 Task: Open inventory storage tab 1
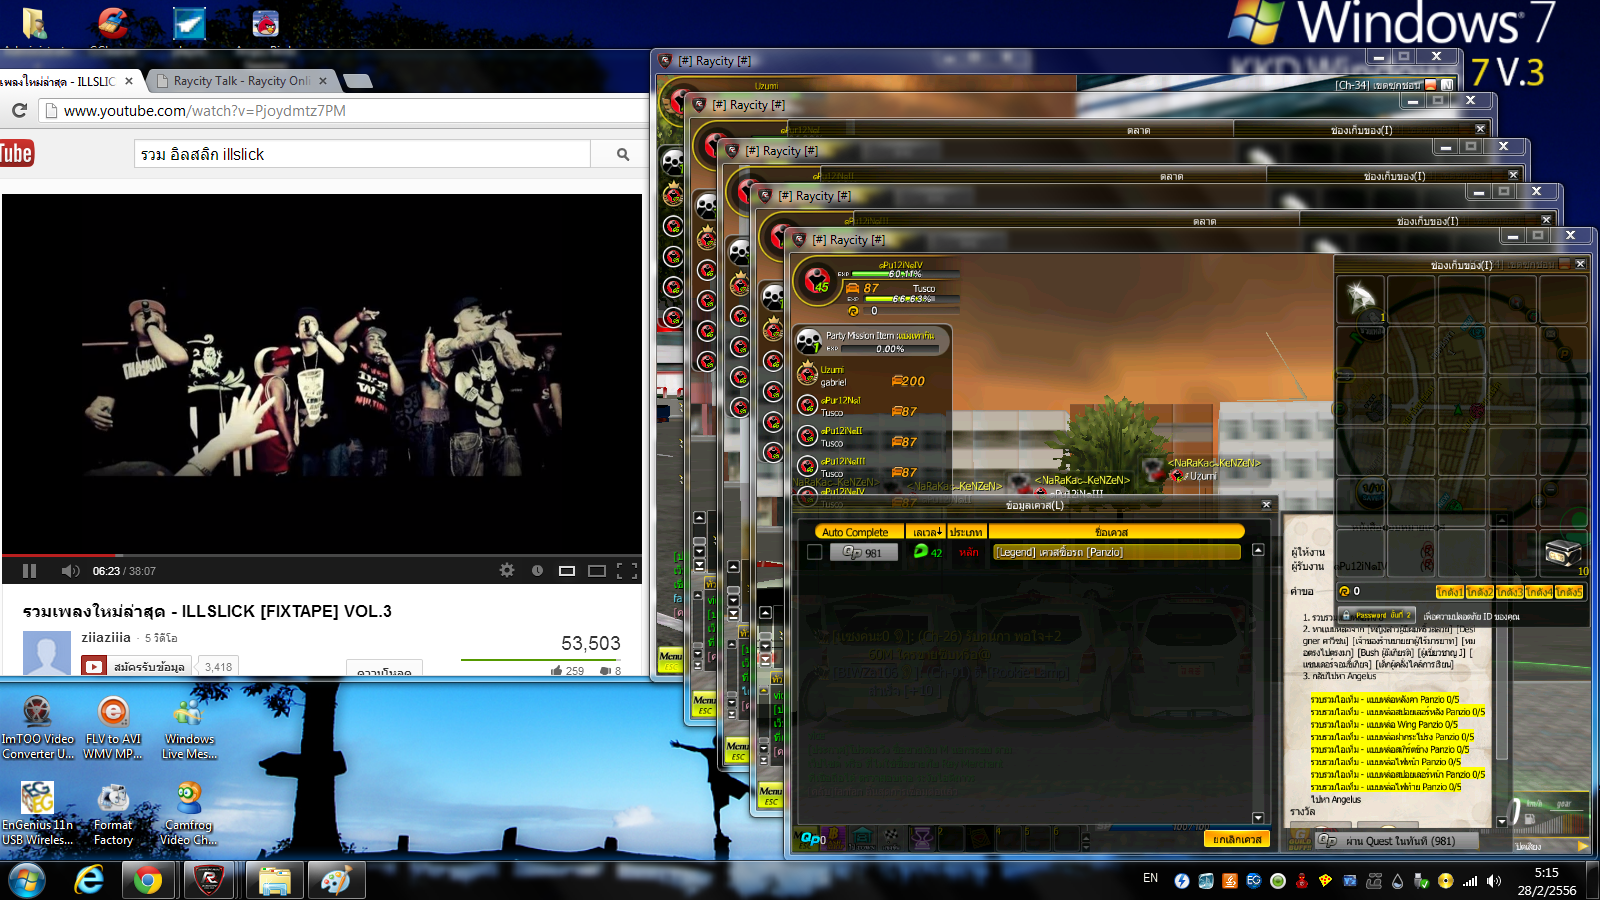coord(1449,592)
